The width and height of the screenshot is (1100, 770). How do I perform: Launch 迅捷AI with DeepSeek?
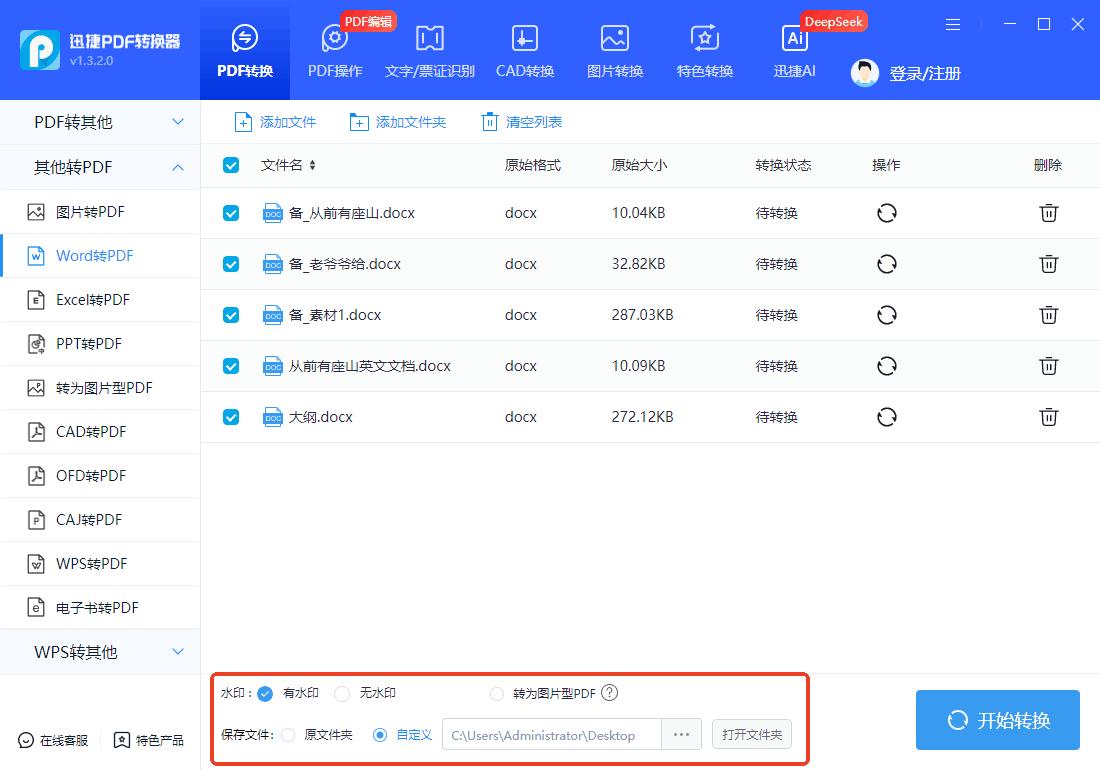pyautogui.click(x=794, y=50)
